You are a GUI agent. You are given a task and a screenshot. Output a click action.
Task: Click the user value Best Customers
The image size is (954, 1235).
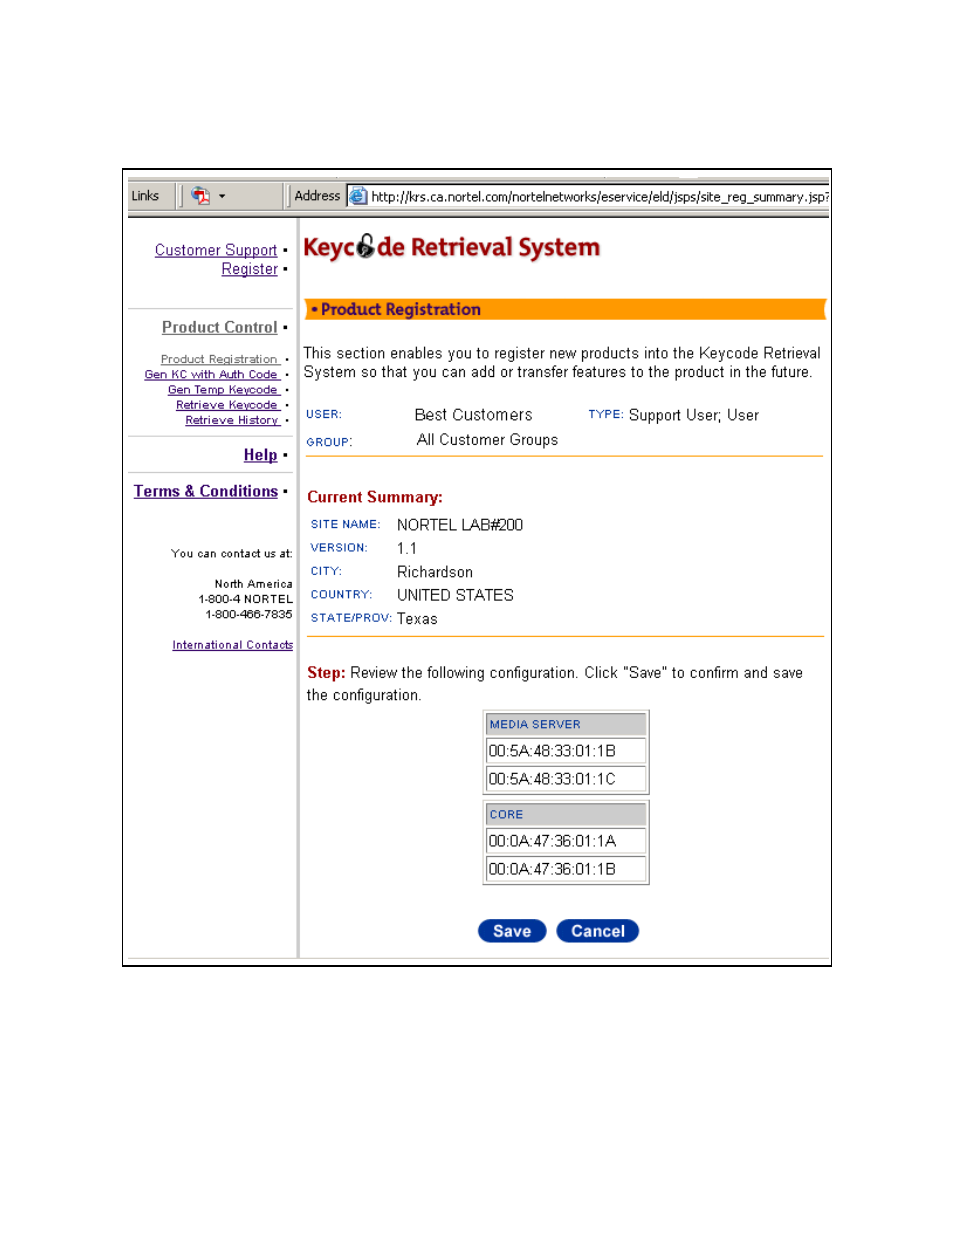pos(474,415)
